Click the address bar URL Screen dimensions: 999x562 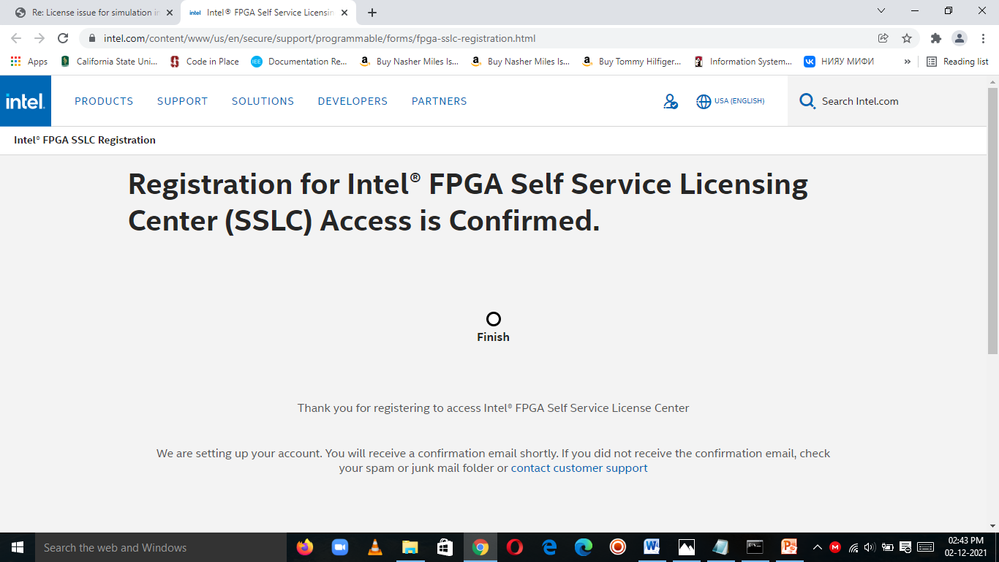[x=319, y=38]
